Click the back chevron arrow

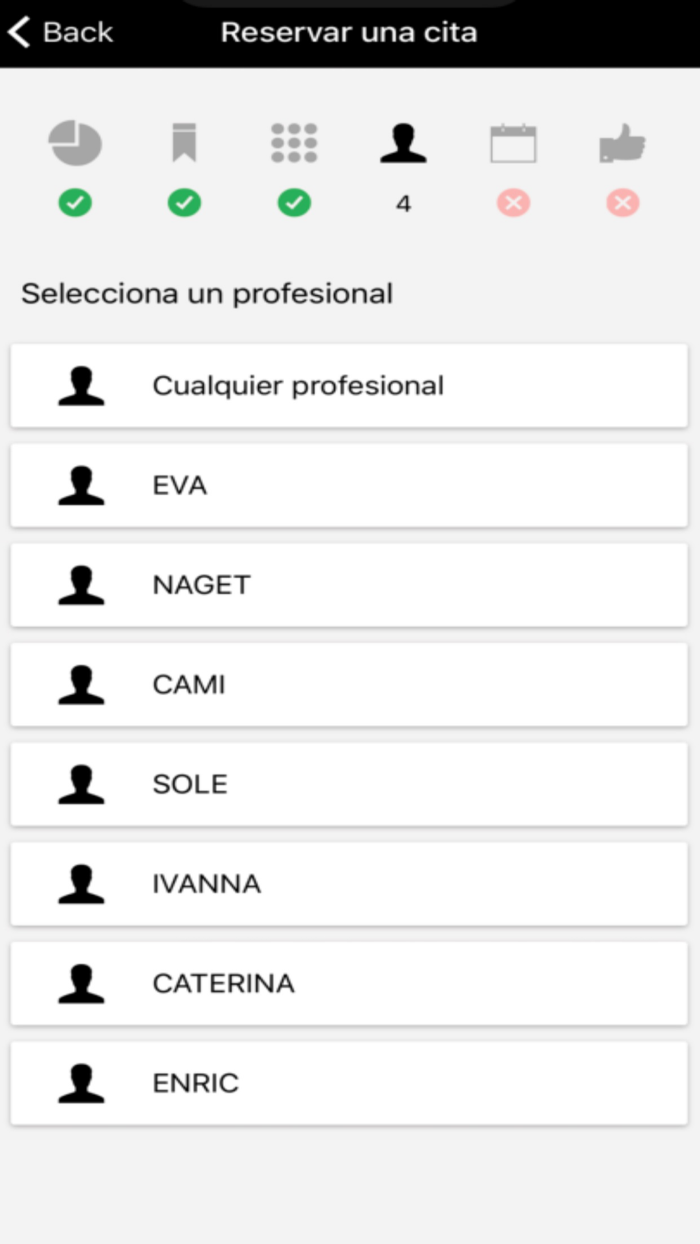pos(18,31)
